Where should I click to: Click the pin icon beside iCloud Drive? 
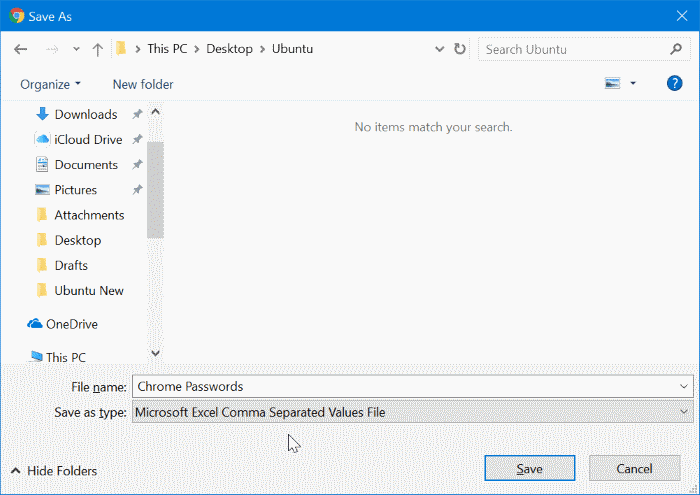click(137, 140)
